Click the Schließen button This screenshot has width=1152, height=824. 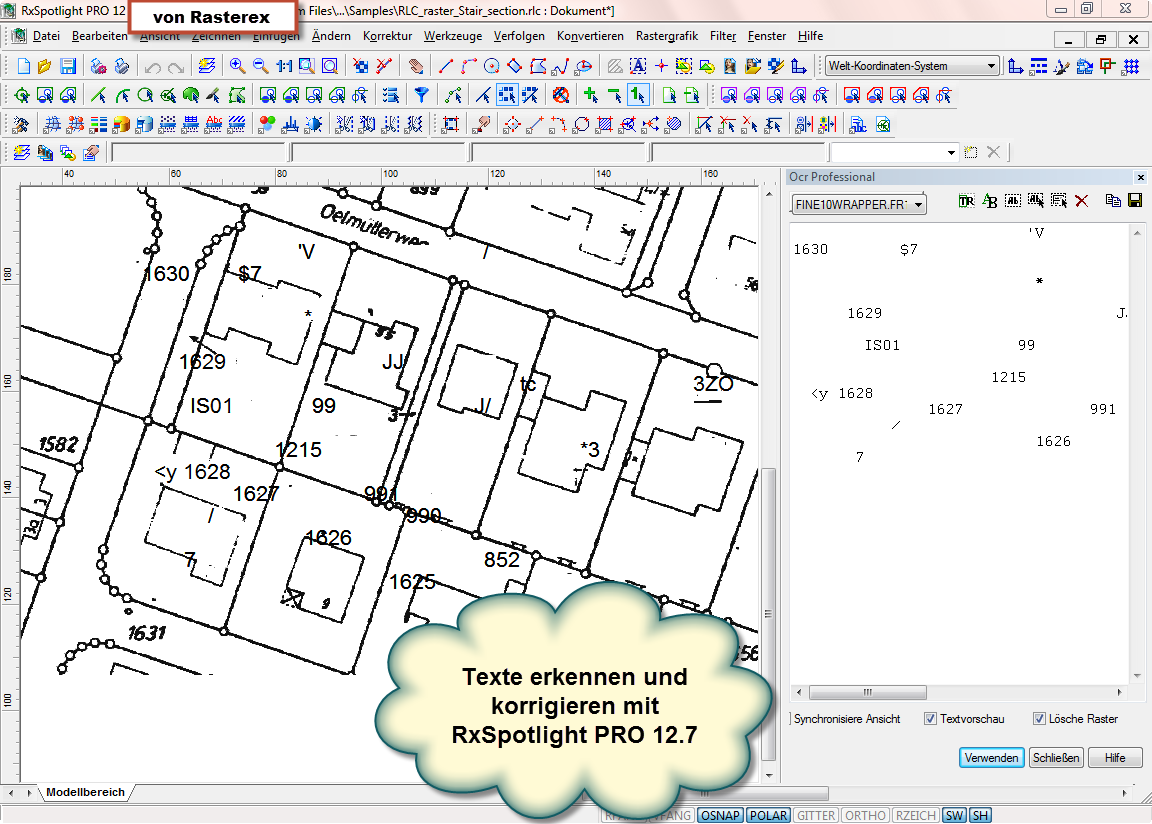(x=1056, y=758)
